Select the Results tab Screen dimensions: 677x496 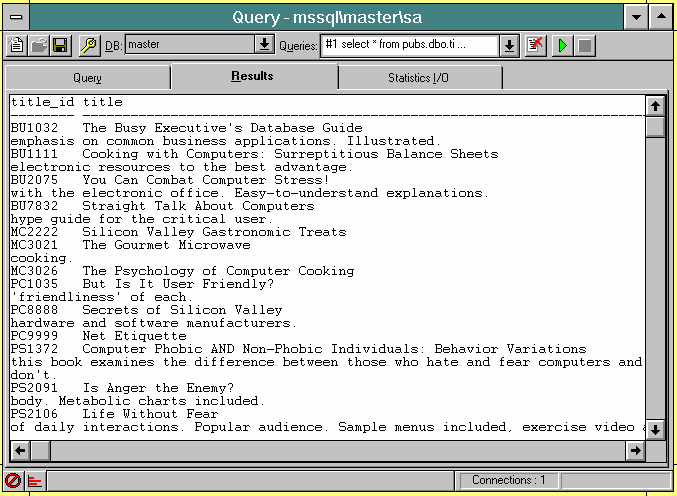pyautogui.click(x=253, y=76)
